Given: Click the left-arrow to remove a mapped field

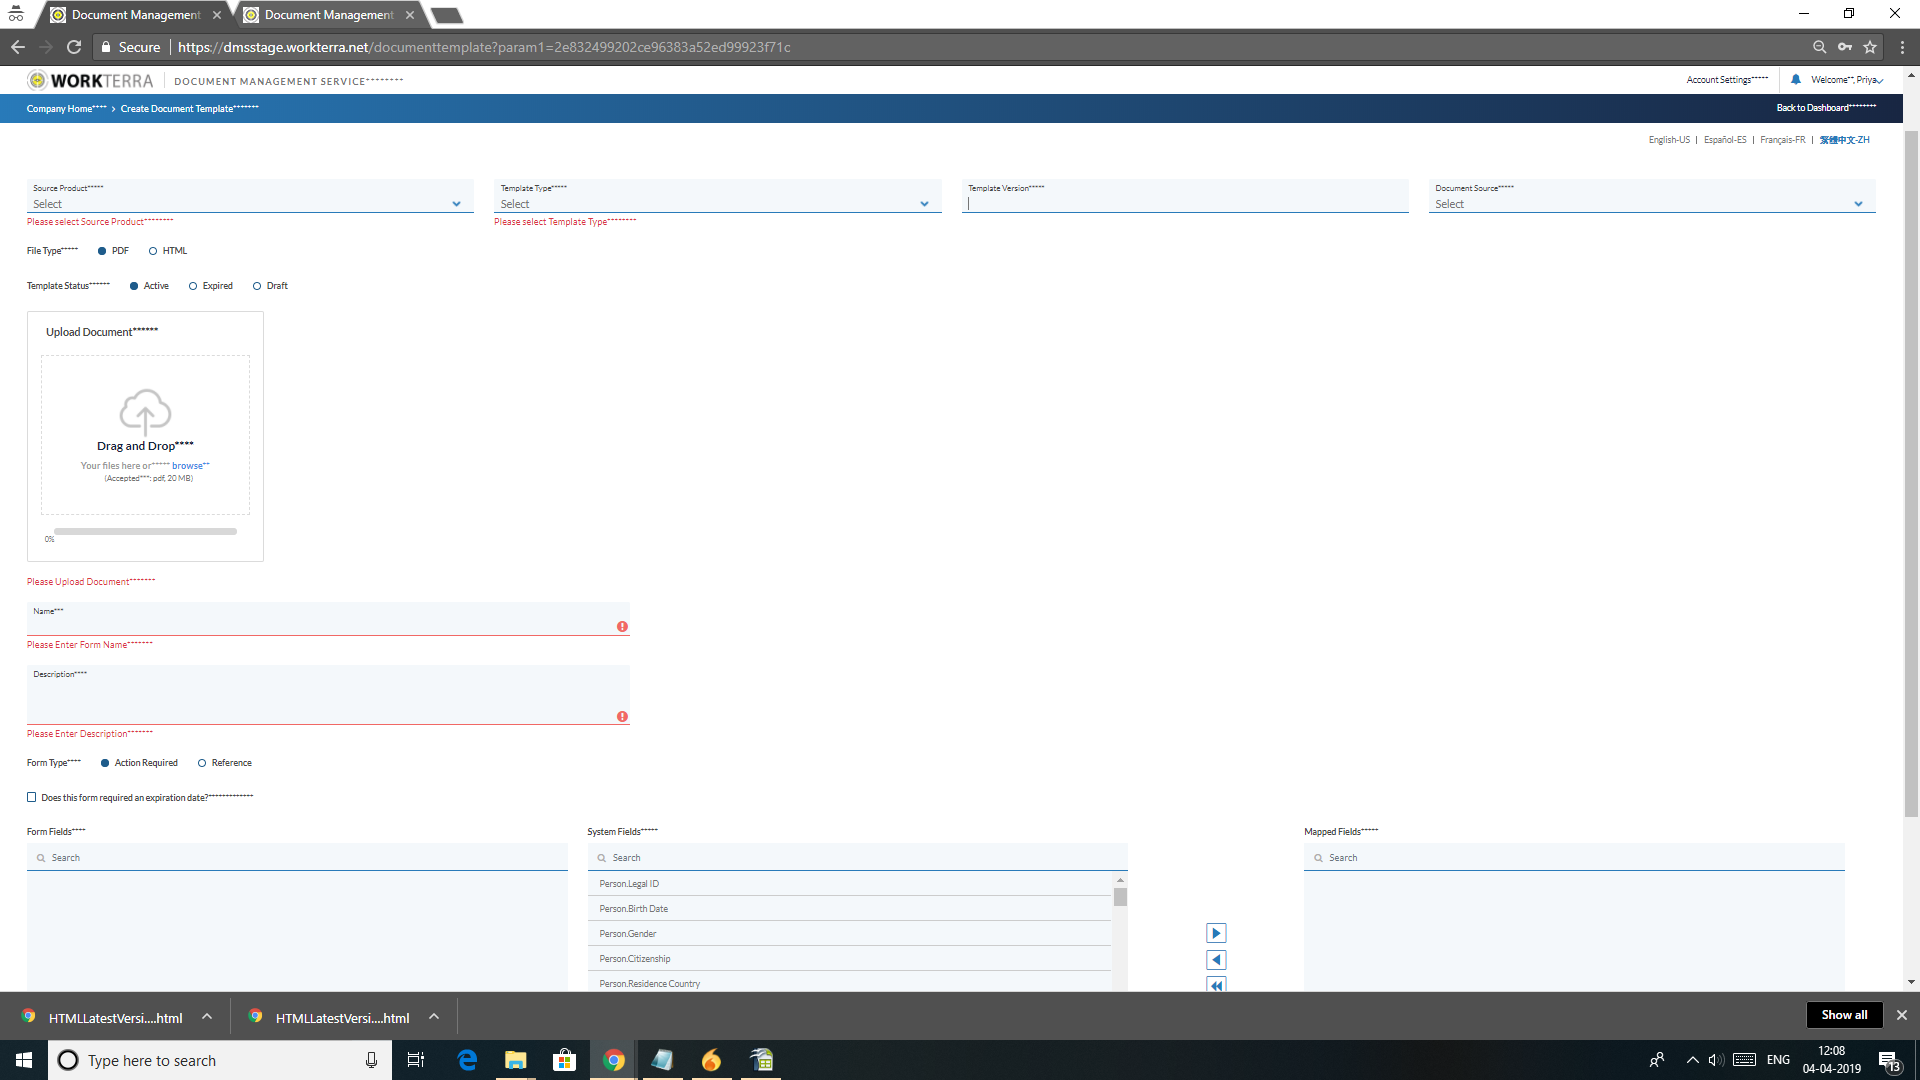Looking at the screenshot, I should coord(1215,958).
